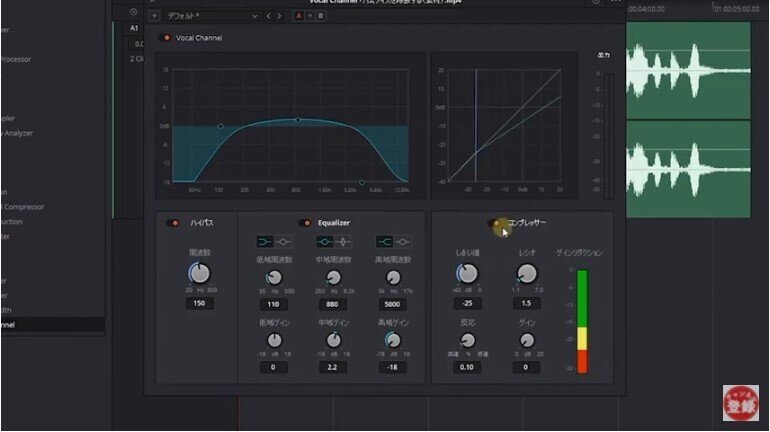Click the high gain field showing -18
The height and width of the screenshot is (432, 770).
coord(392,367)
